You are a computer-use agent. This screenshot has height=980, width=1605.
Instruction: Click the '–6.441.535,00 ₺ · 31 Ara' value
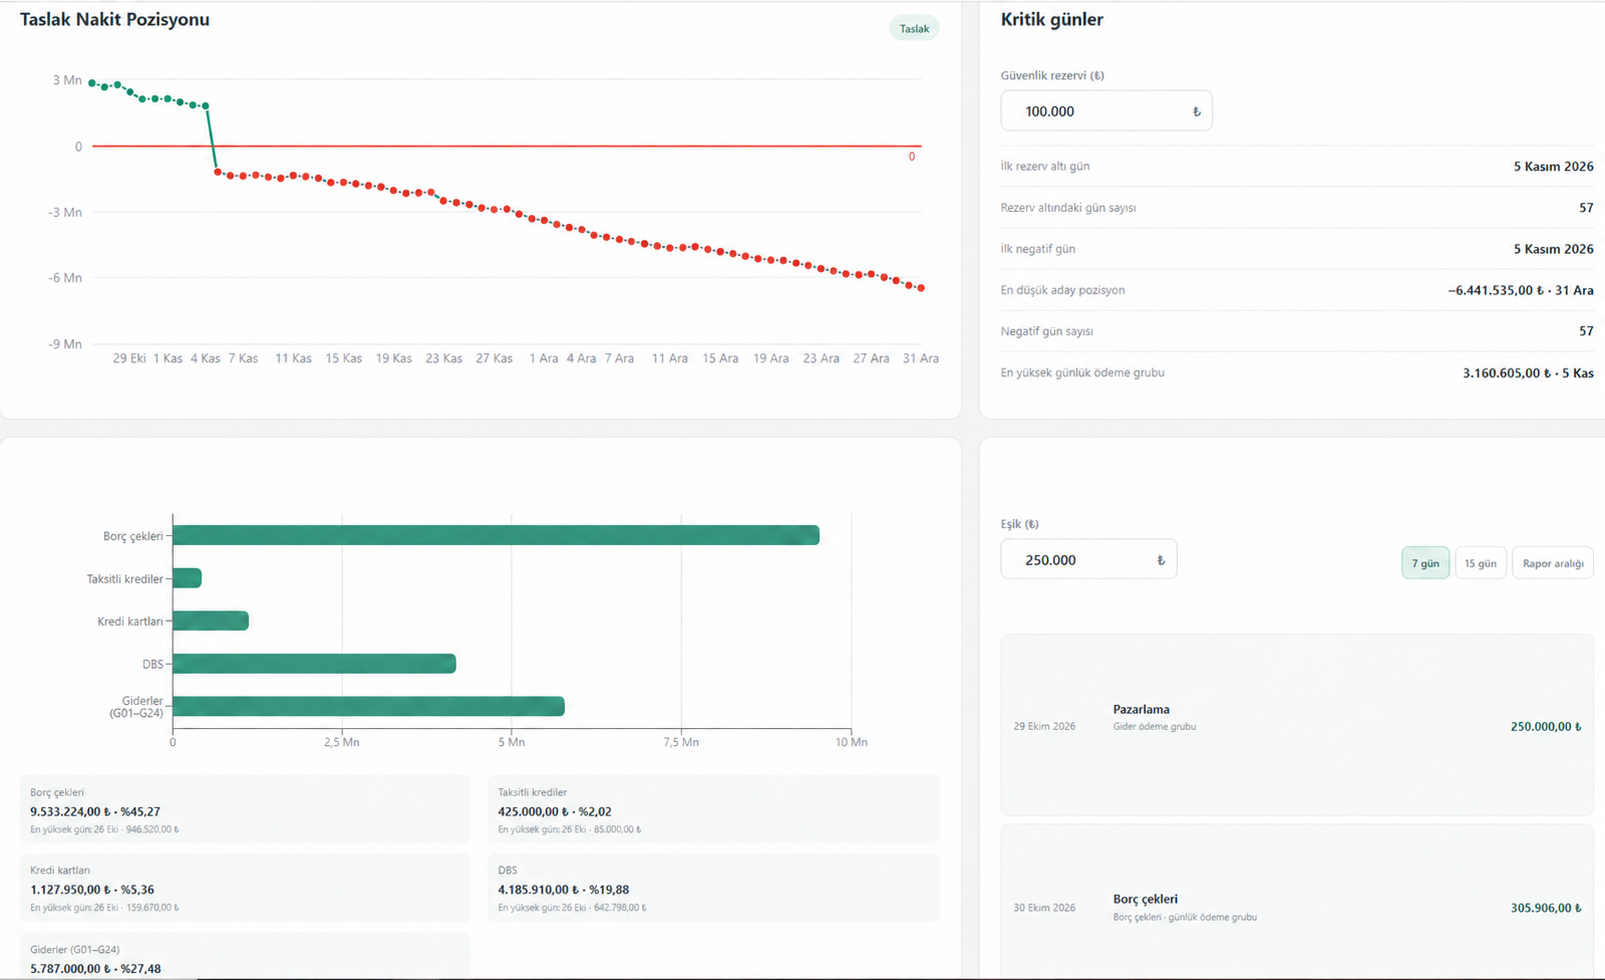(1520, 290)
